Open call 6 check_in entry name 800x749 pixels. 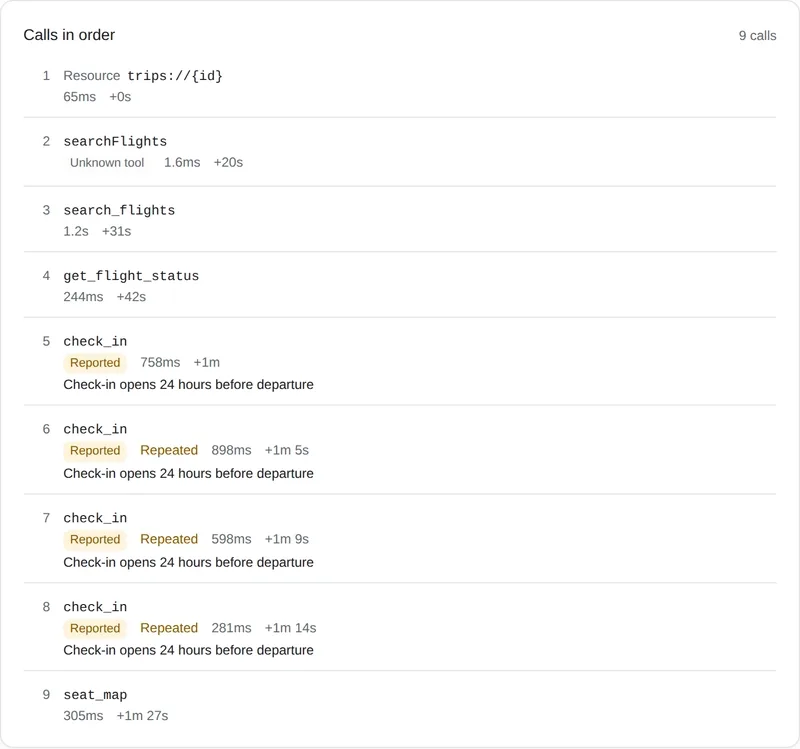pos(95,429)
